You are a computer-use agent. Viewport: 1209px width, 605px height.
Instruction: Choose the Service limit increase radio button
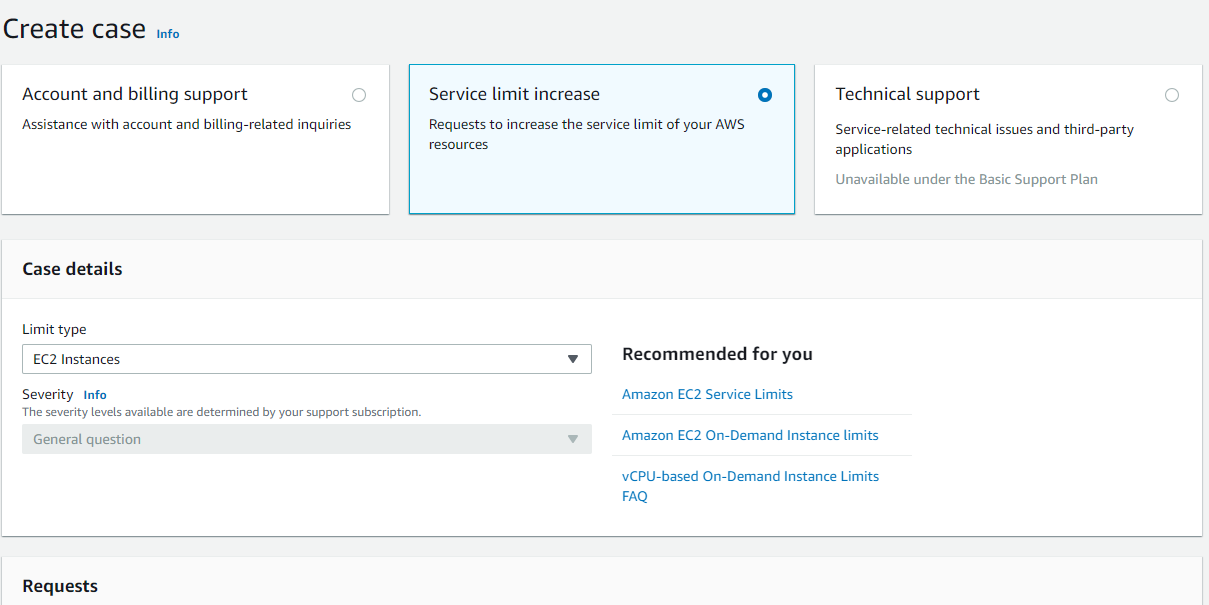(x=765, y=95)
